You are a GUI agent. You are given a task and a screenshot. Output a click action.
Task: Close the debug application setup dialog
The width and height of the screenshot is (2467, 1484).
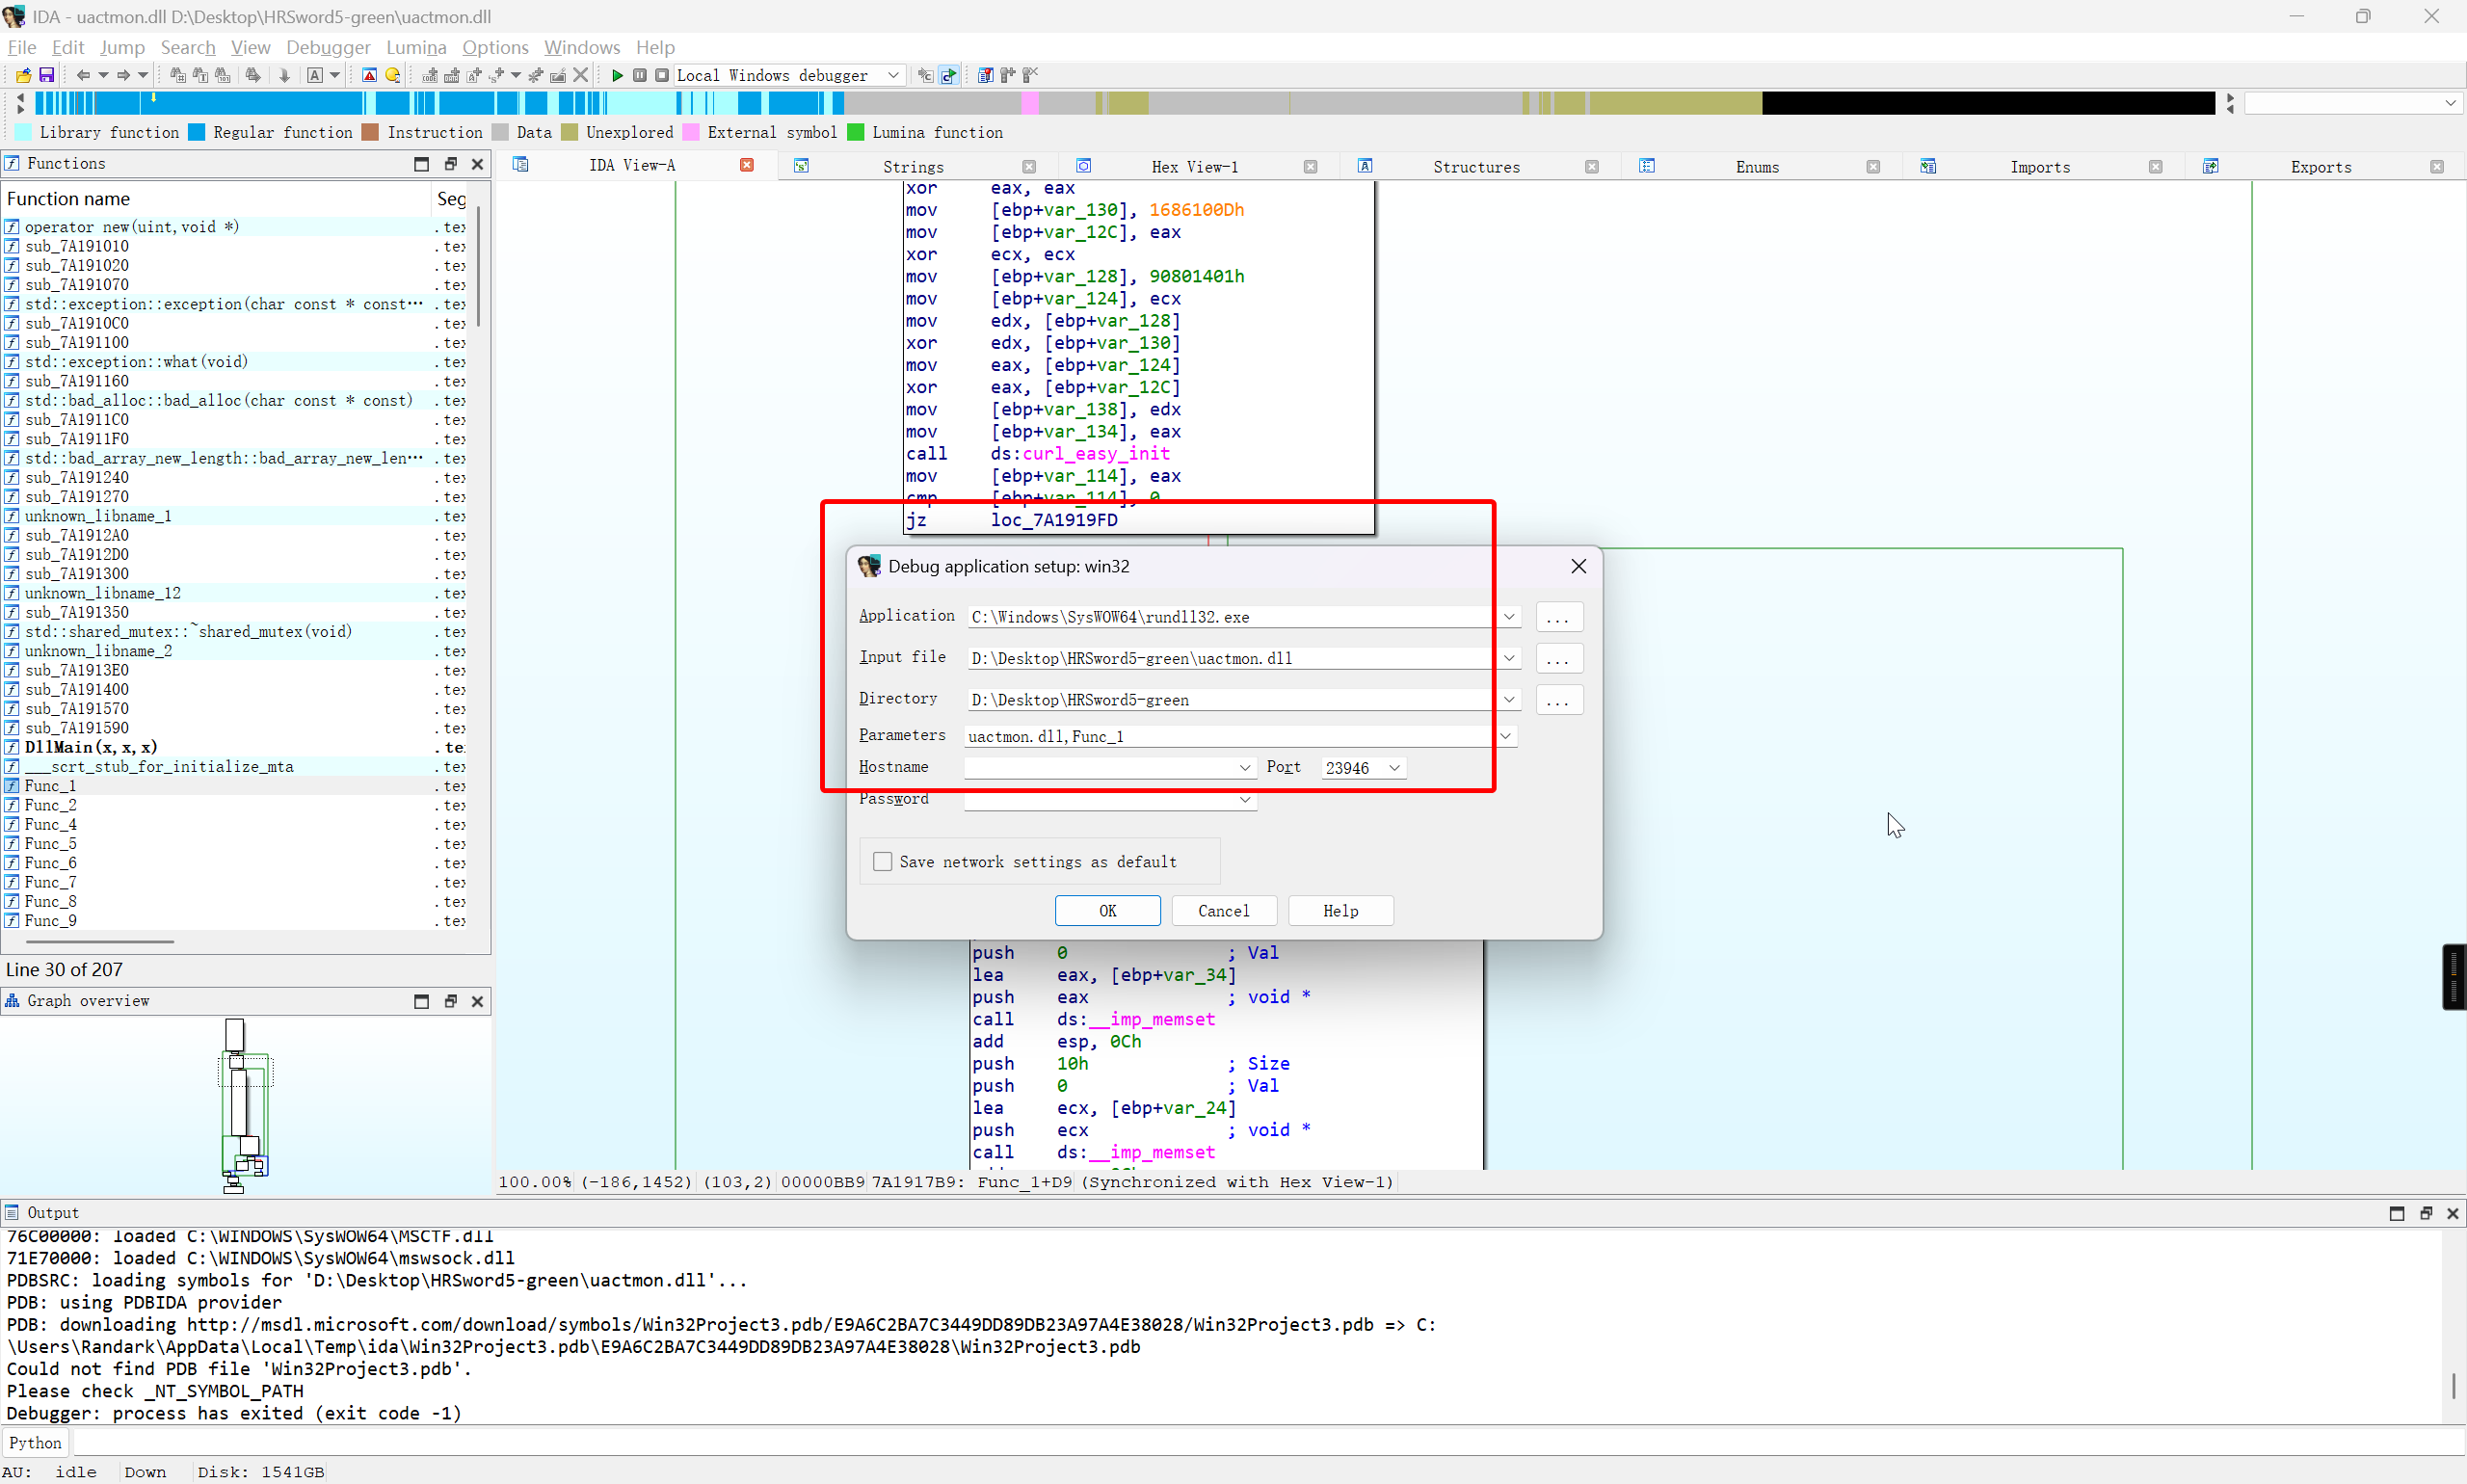click(x=1578, y=566)
